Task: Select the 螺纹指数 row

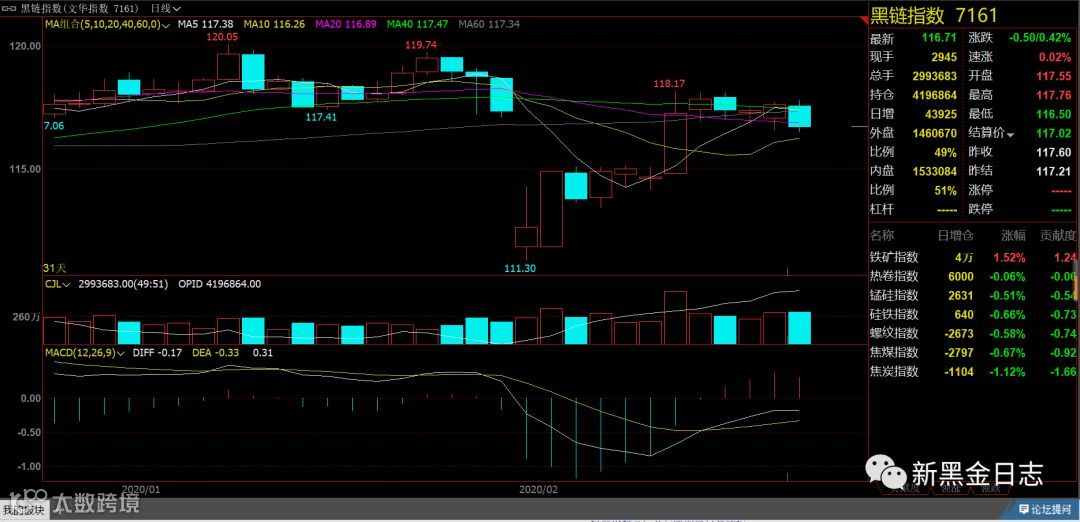Action: [x=973, y=333]
